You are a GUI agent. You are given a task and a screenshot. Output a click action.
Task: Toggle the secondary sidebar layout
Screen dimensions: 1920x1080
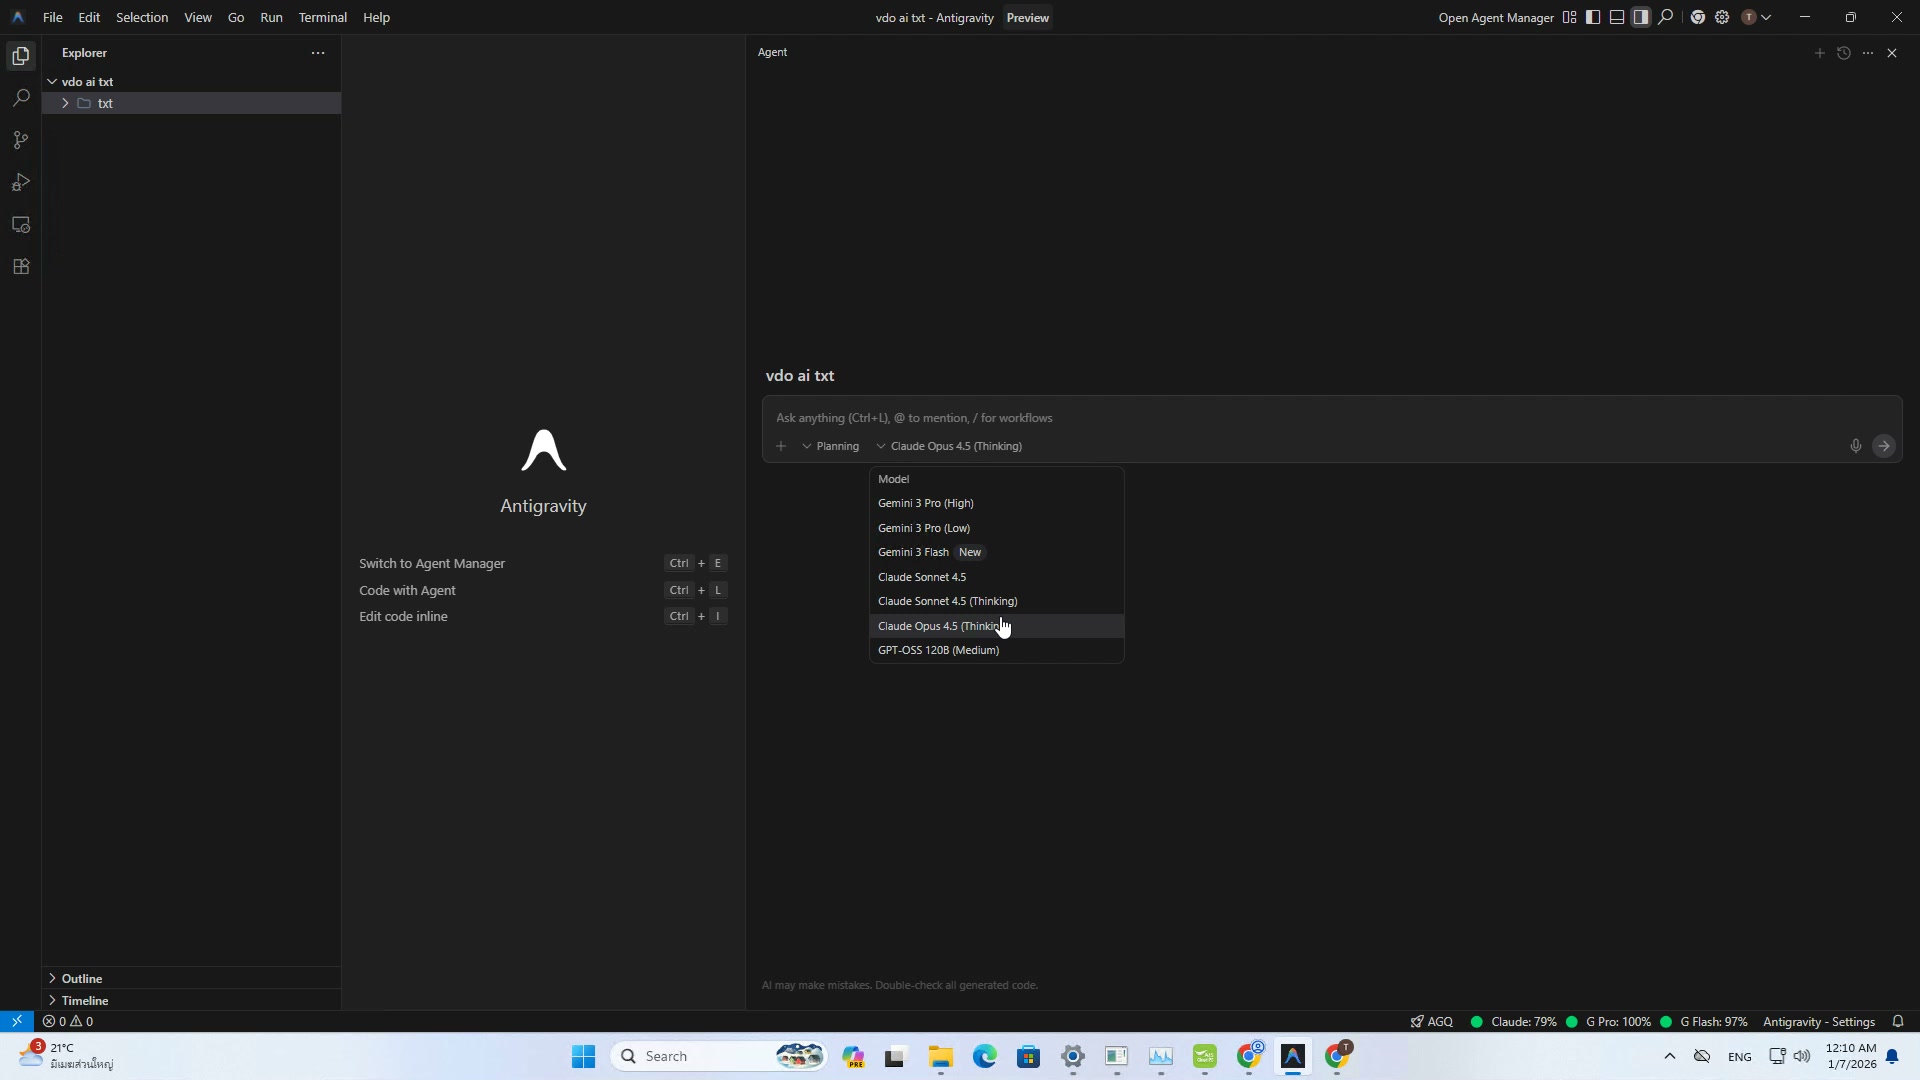click(1640, 17)
